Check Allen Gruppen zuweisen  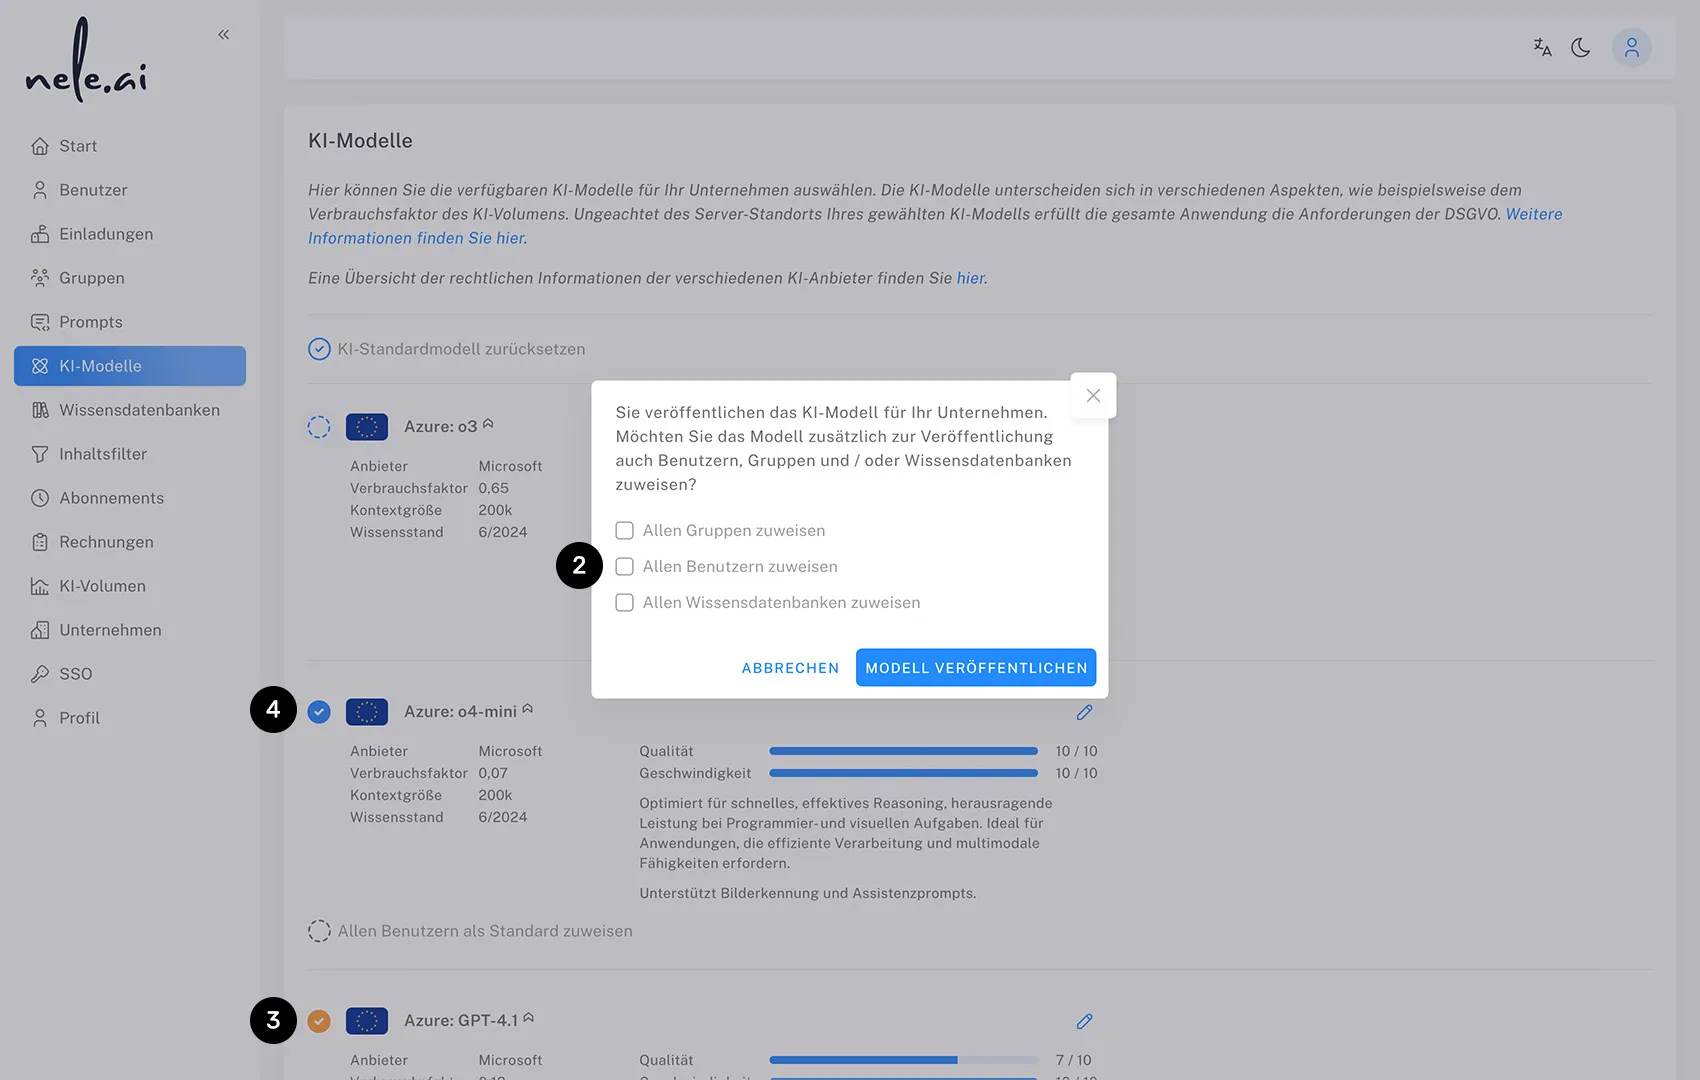click(x=624, y=530)
